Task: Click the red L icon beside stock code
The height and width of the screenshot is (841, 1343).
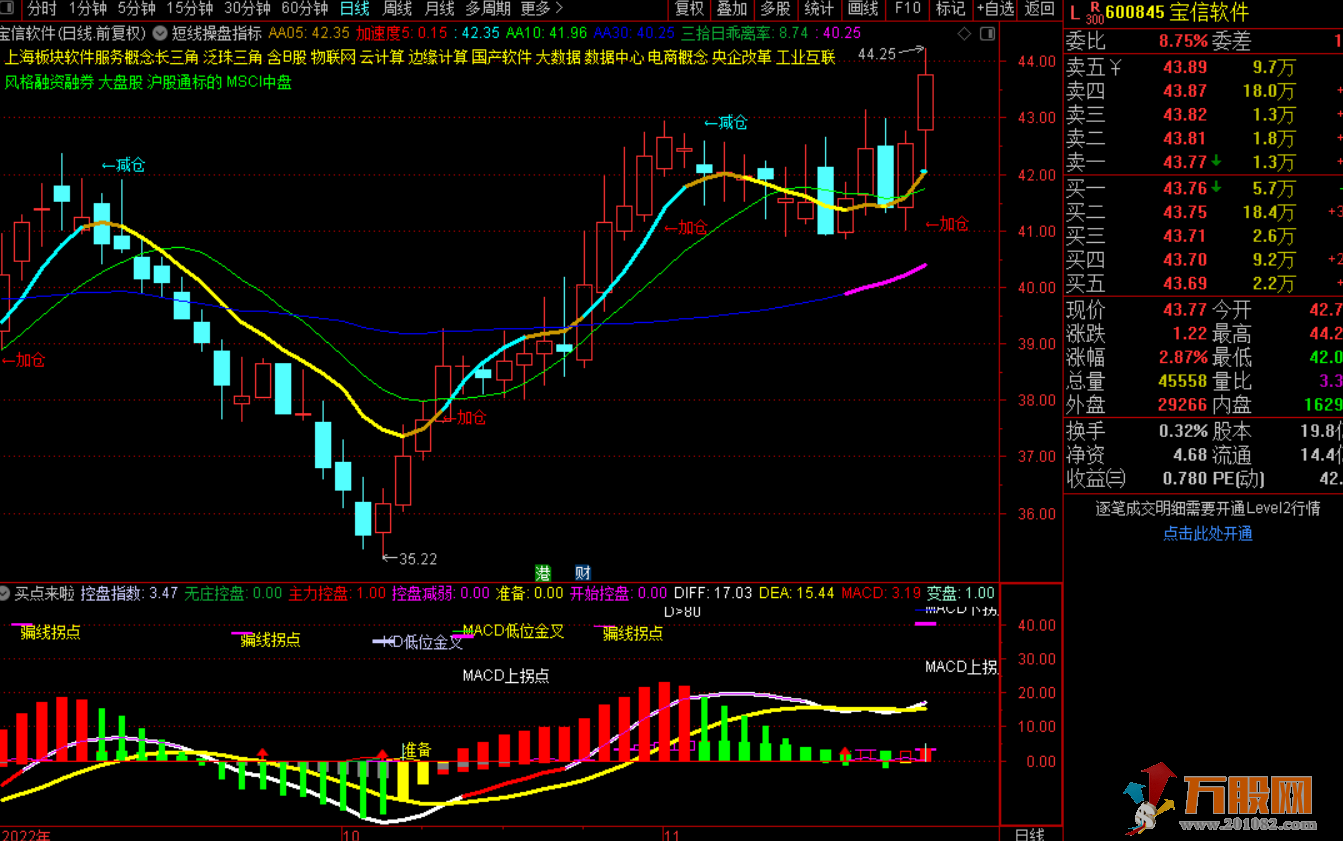Action: (1075, 14)
